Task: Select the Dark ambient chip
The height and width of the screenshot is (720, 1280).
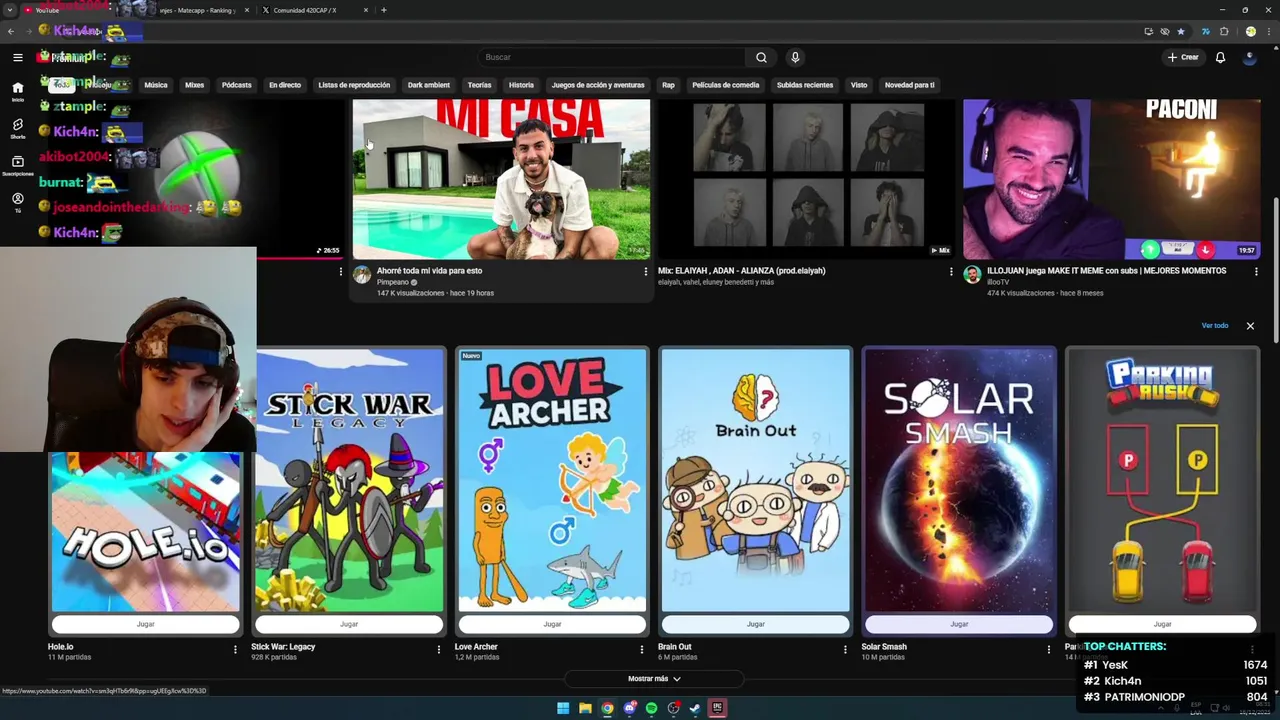Action: tap(428, 85)
